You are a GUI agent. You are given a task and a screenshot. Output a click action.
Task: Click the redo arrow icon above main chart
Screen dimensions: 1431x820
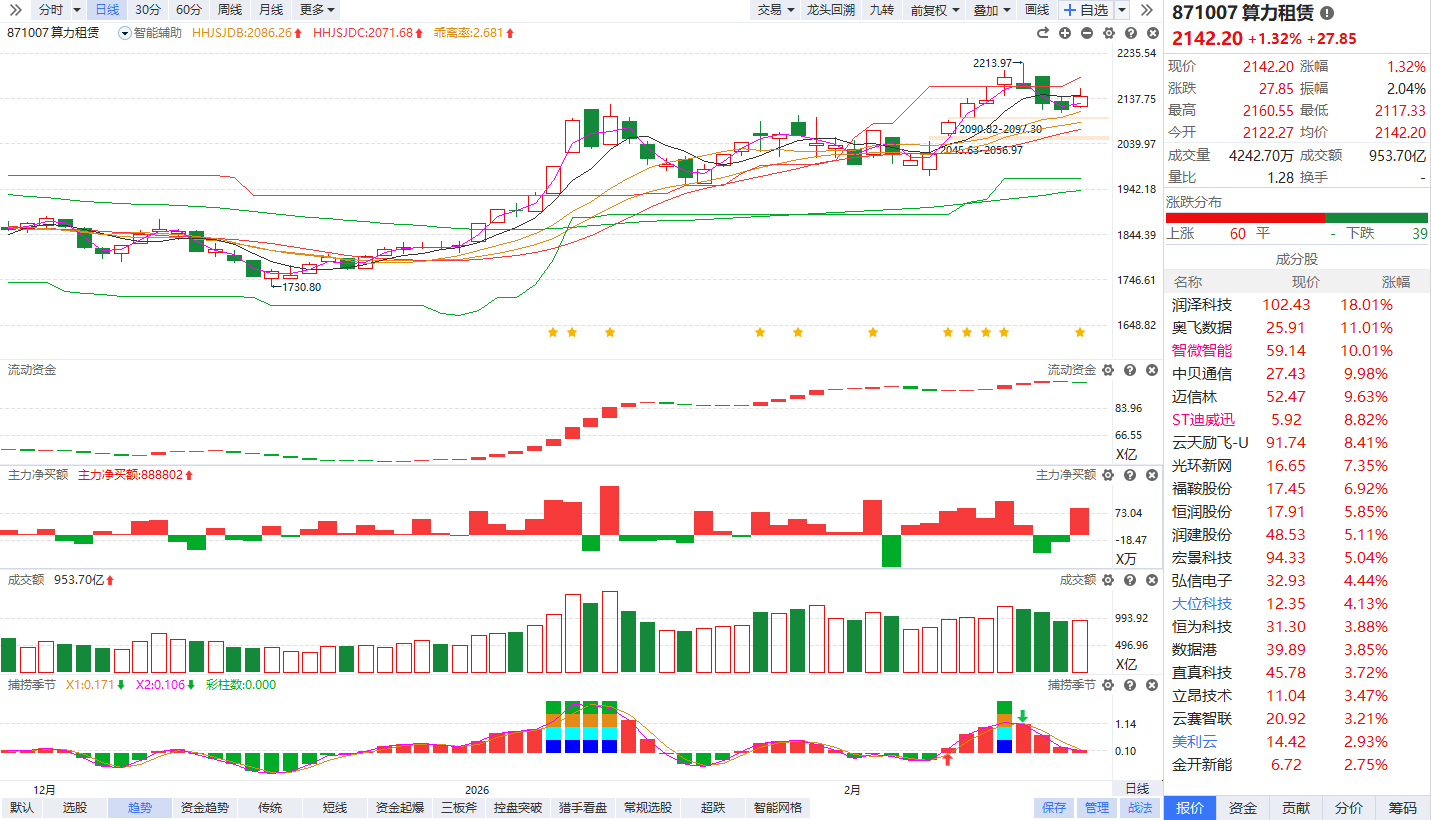[x=1043, y=33]
